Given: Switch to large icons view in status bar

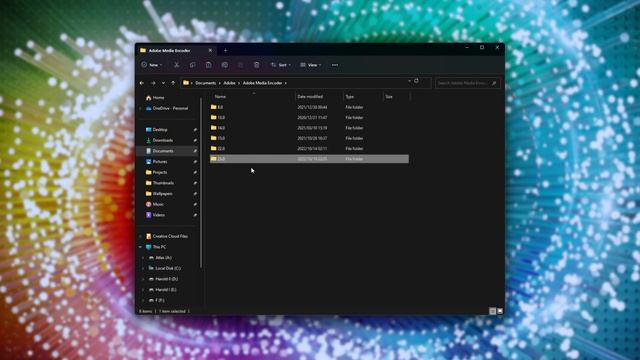Looking at the screenshot, I should [500, 311].
